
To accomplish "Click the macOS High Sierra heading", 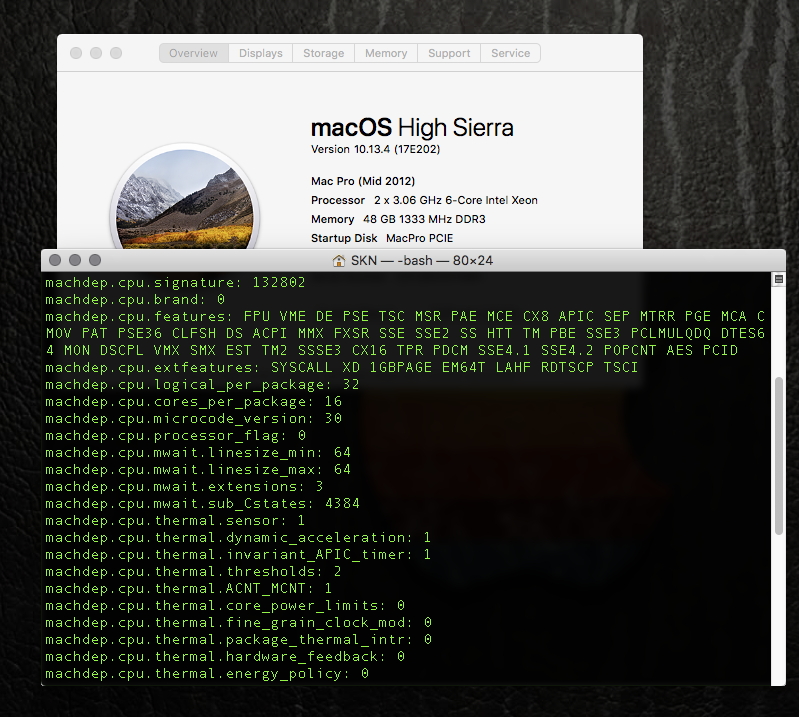I will tap(412, 127).
